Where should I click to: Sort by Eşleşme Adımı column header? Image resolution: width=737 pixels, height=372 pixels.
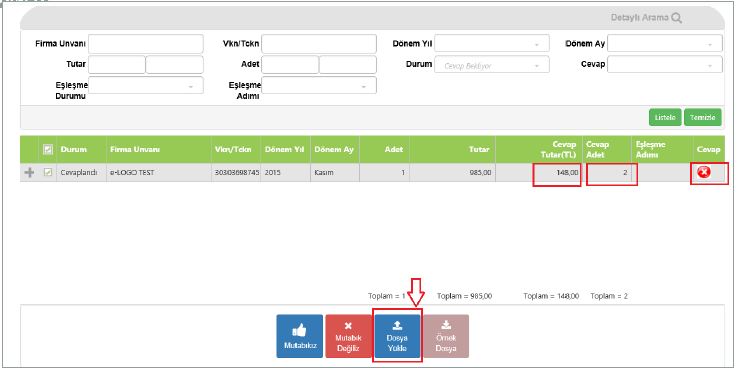tap(662, 150)
